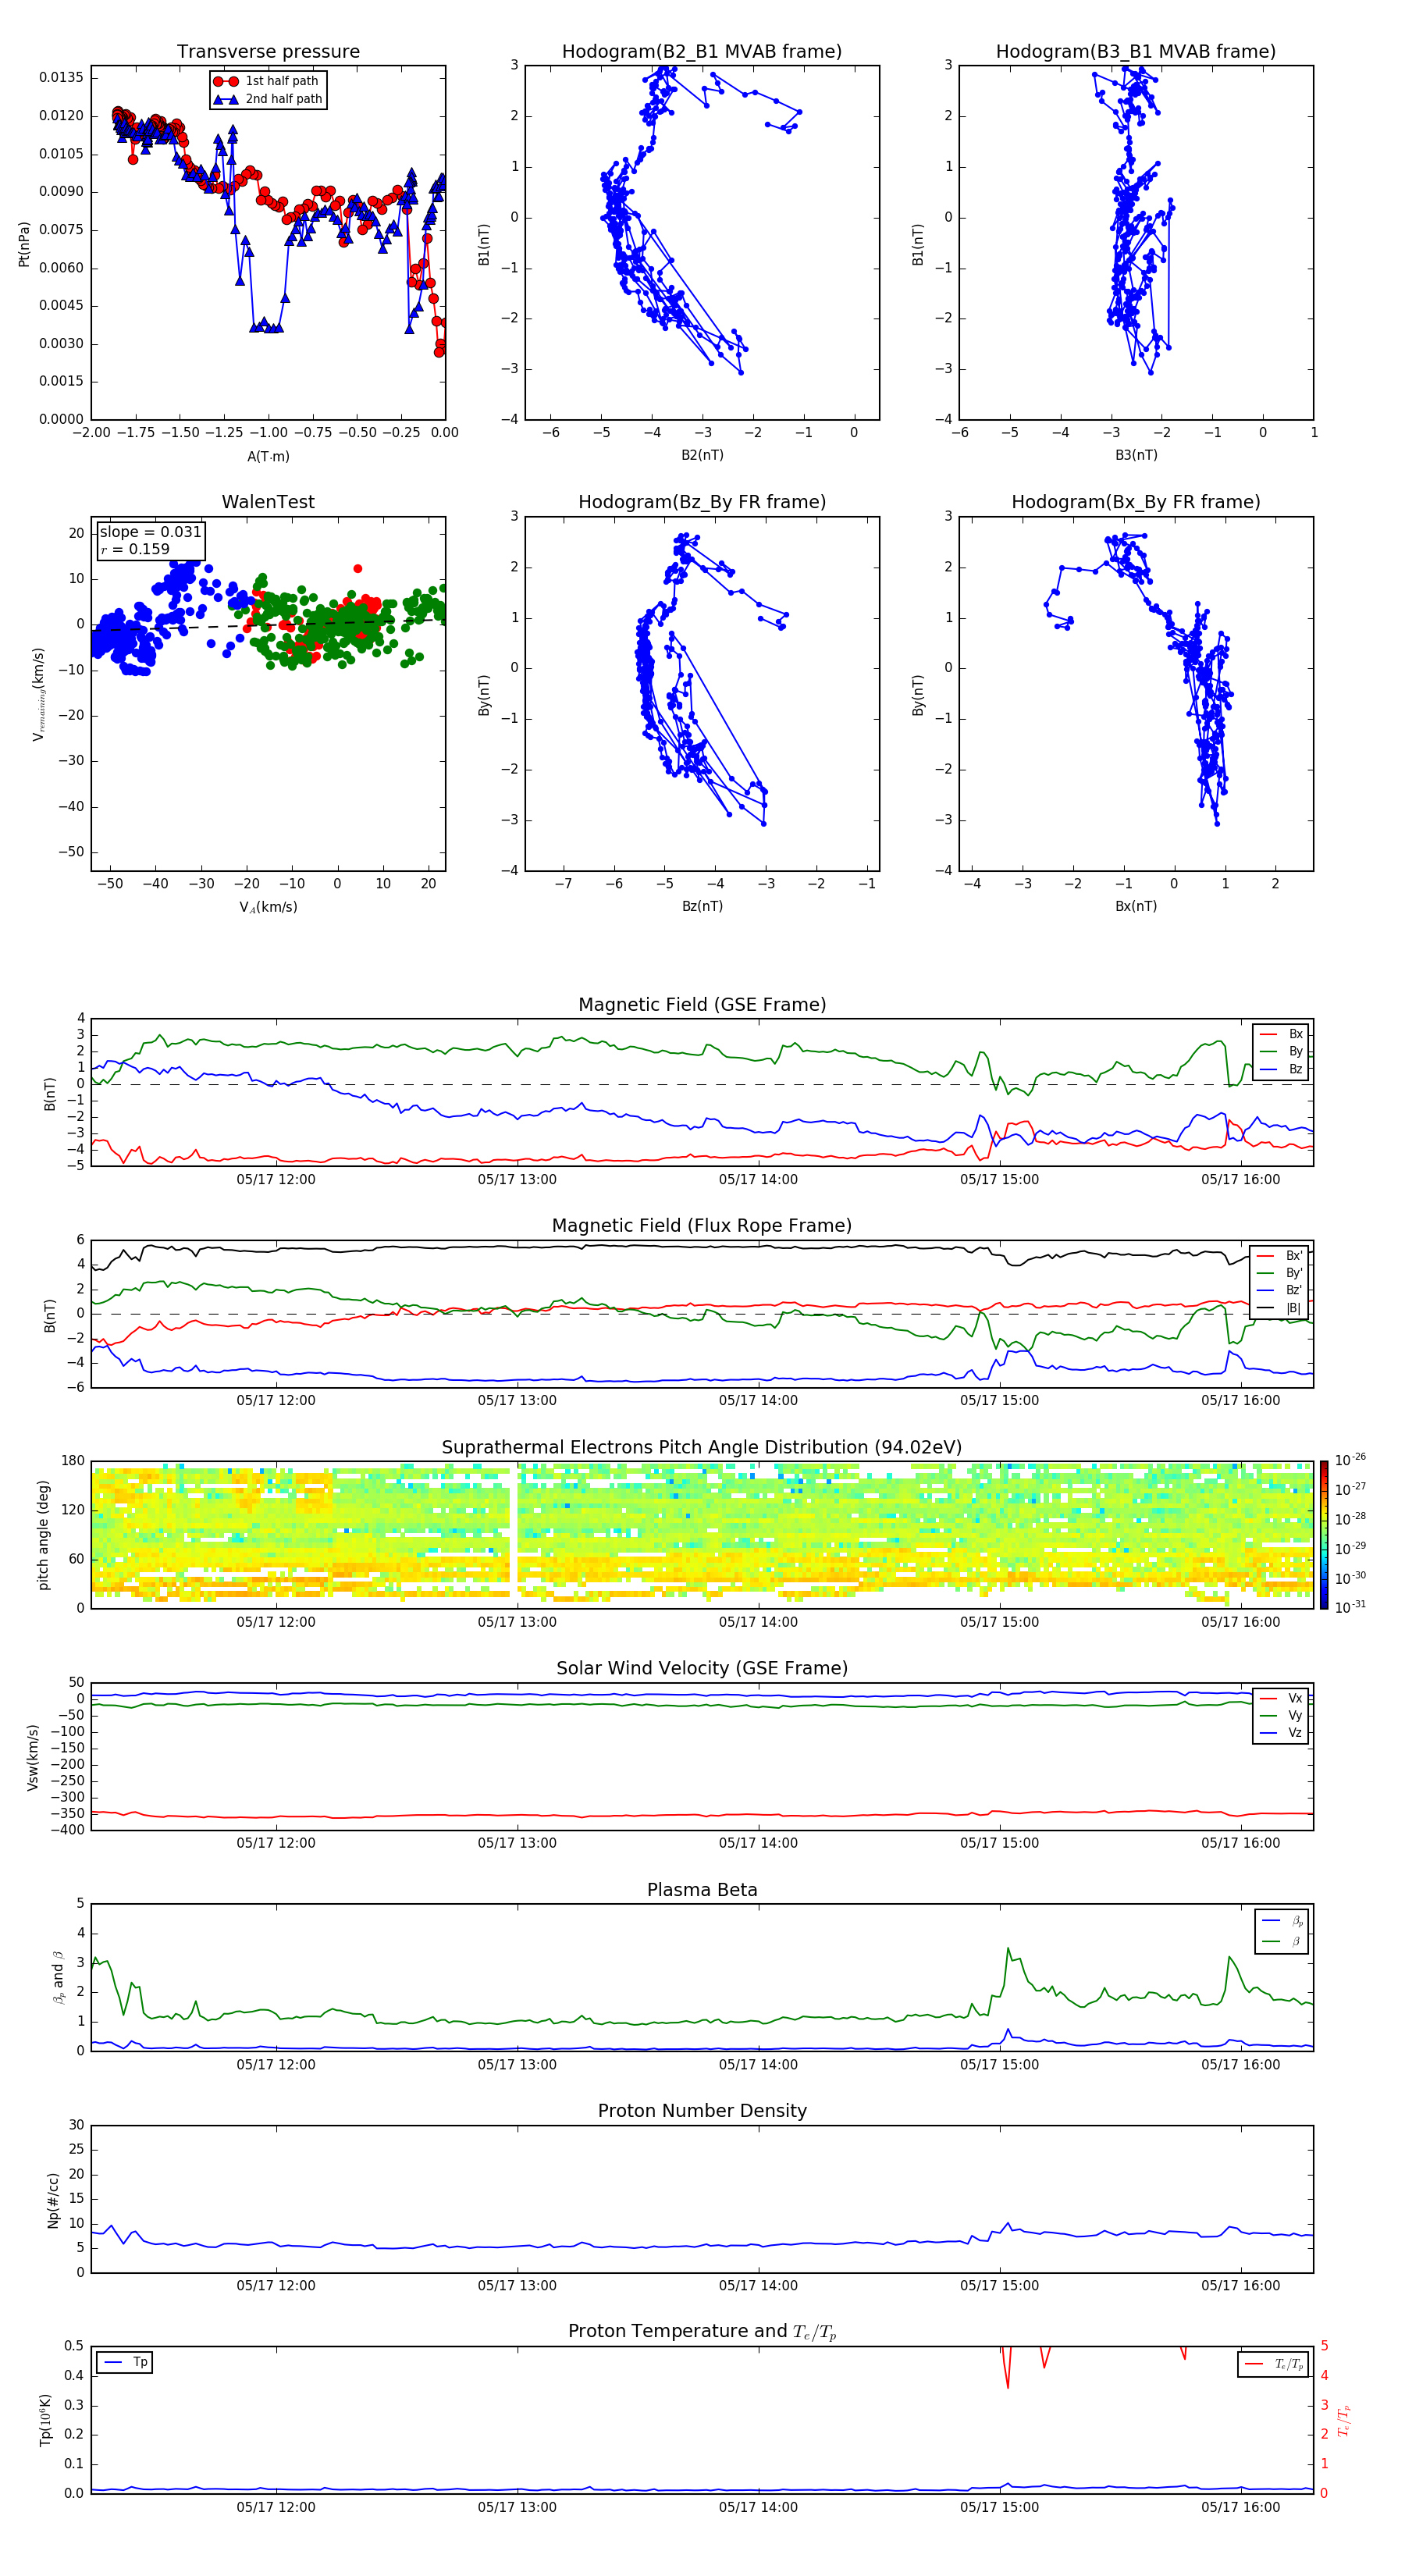
Task: Click the 10^-26 label on the colorbar
Action: 1350,1460
